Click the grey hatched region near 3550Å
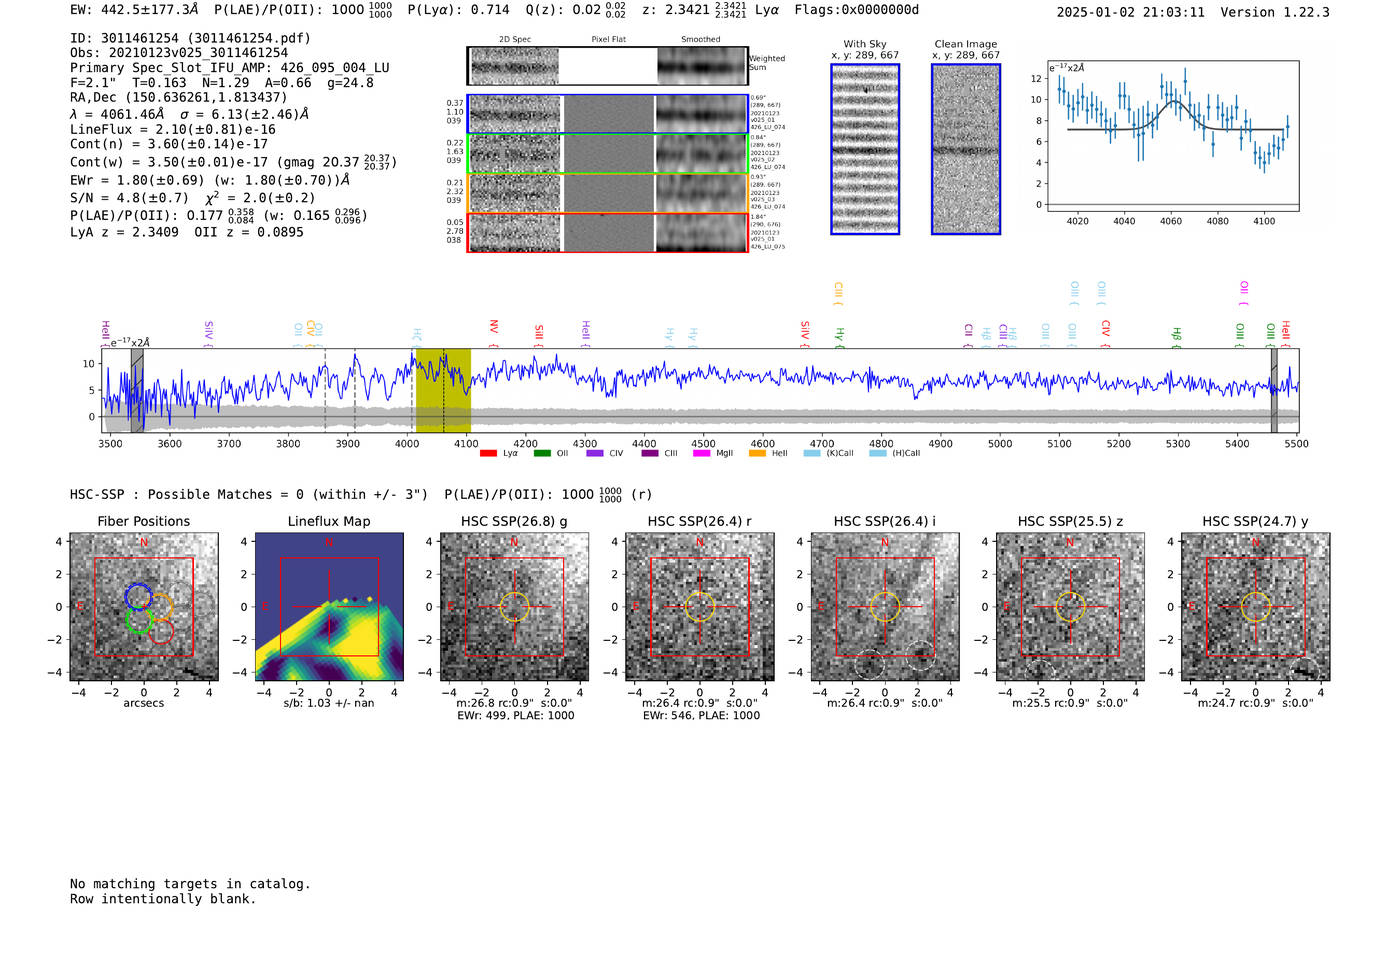Image resolution: width=1400 pixels, height=953 pixels. tap(137, 390)
